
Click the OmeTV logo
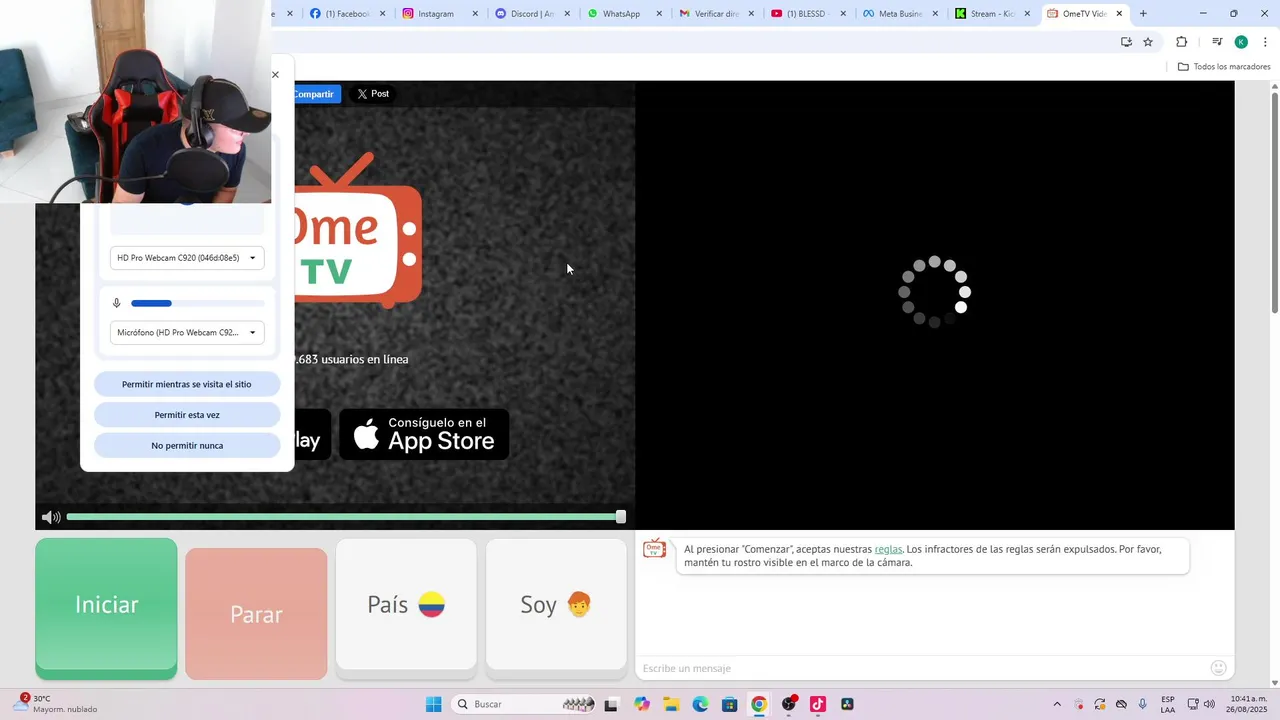pyautogui.click(x=356, y=232)
